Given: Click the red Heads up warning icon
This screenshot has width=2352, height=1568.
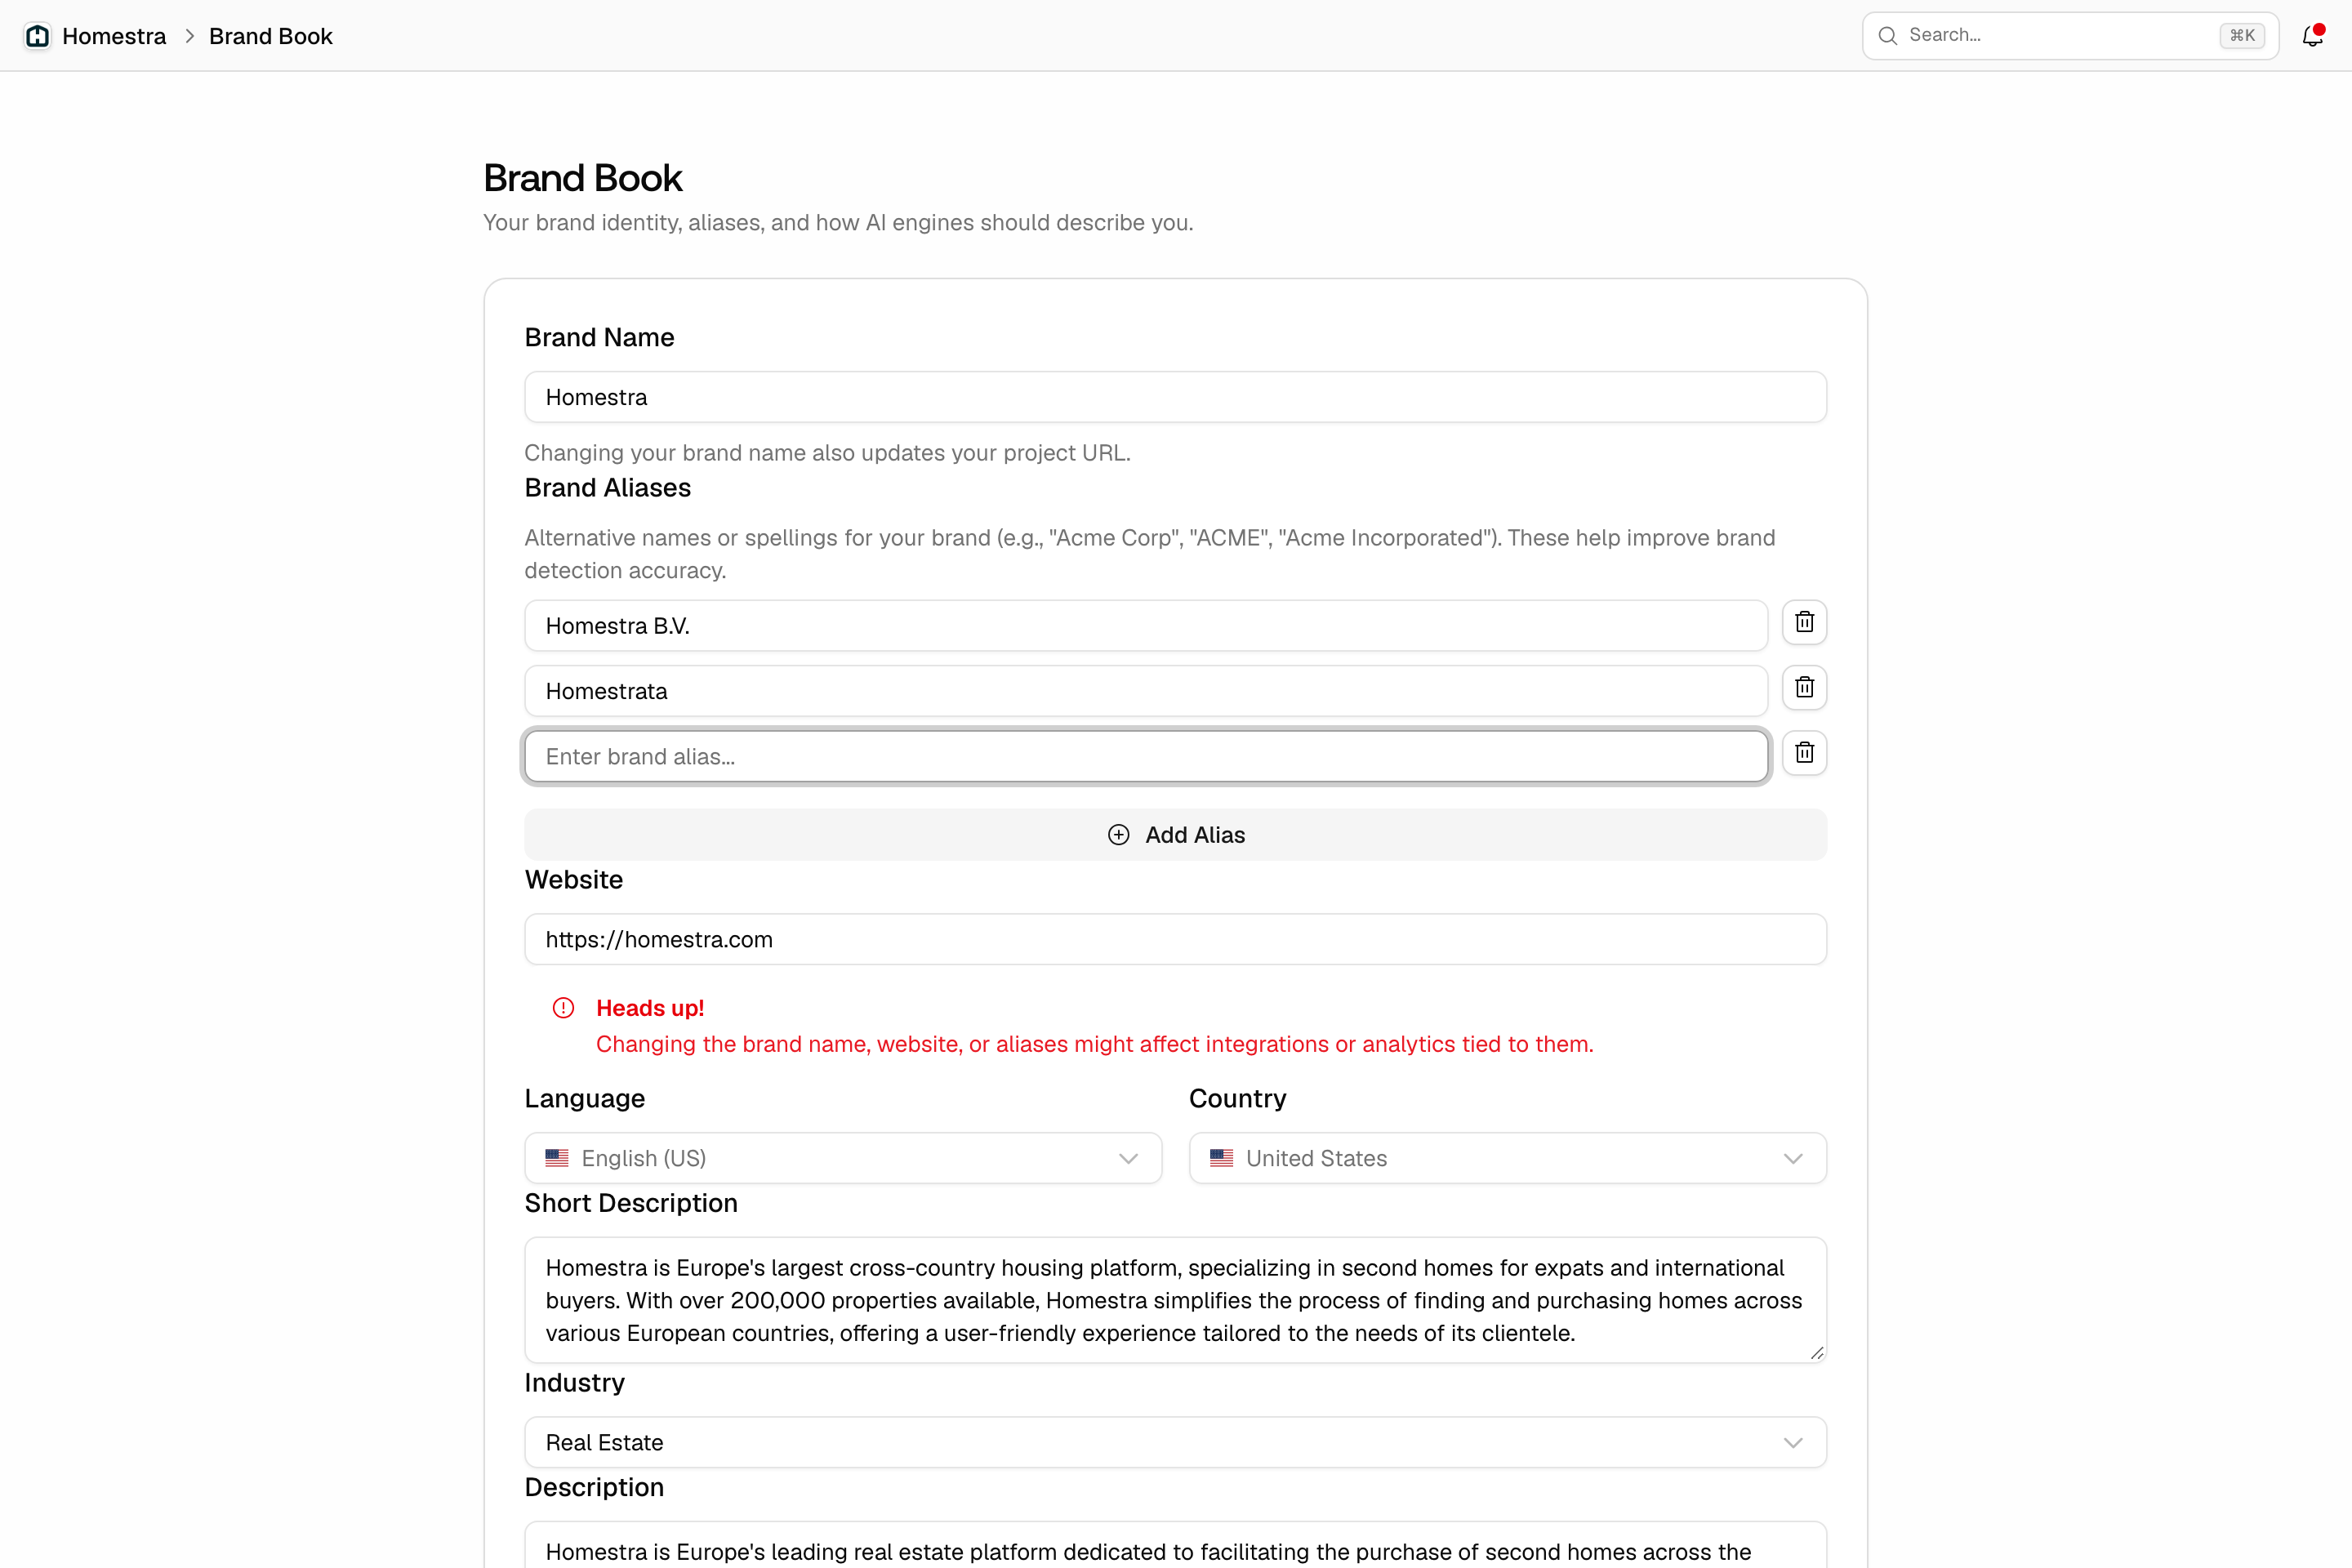Looking at the screenshot, I should point(564,1008).
